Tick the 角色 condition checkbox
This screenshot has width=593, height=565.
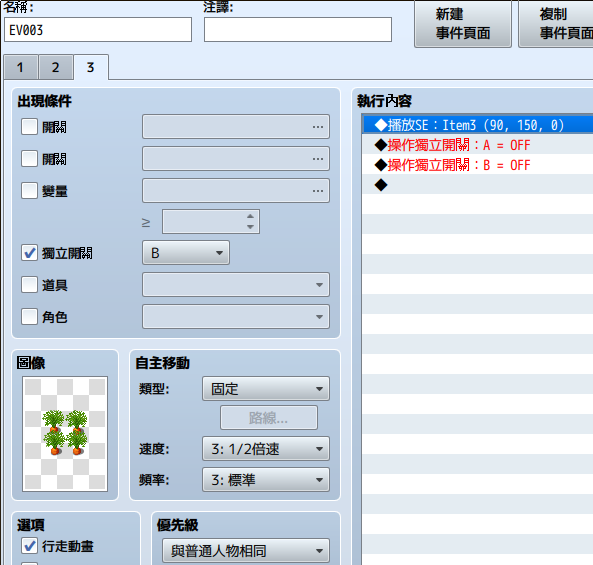point(29,317)
